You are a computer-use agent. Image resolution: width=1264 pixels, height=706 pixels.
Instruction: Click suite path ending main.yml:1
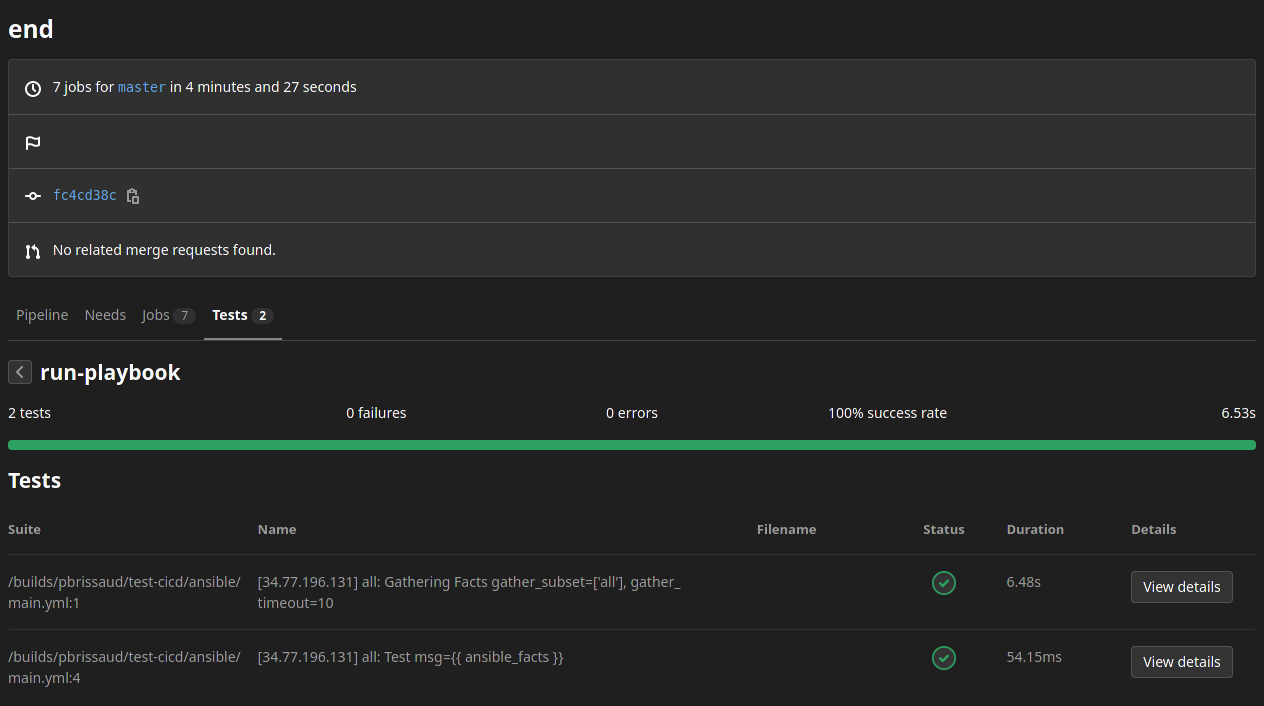[124, 592]
